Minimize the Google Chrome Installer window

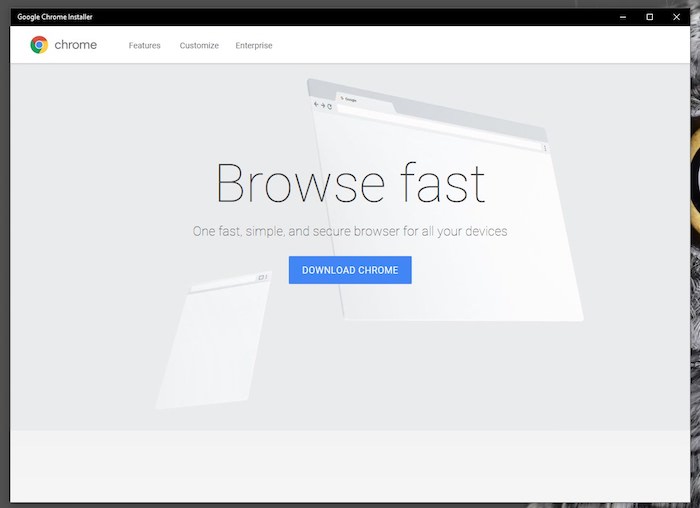click(x=623, y=17)
